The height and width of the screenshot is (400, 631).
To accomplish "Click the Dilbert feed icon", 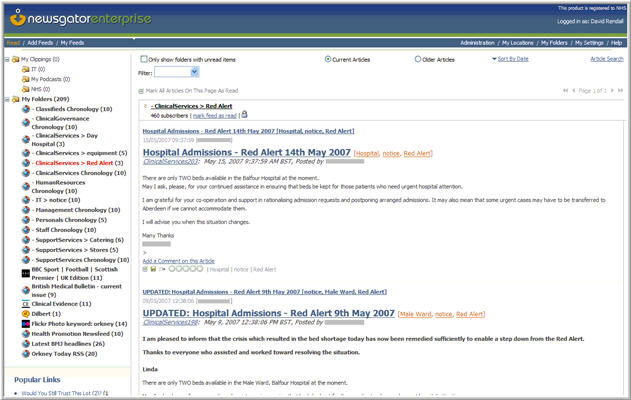I will coord(24,313).
